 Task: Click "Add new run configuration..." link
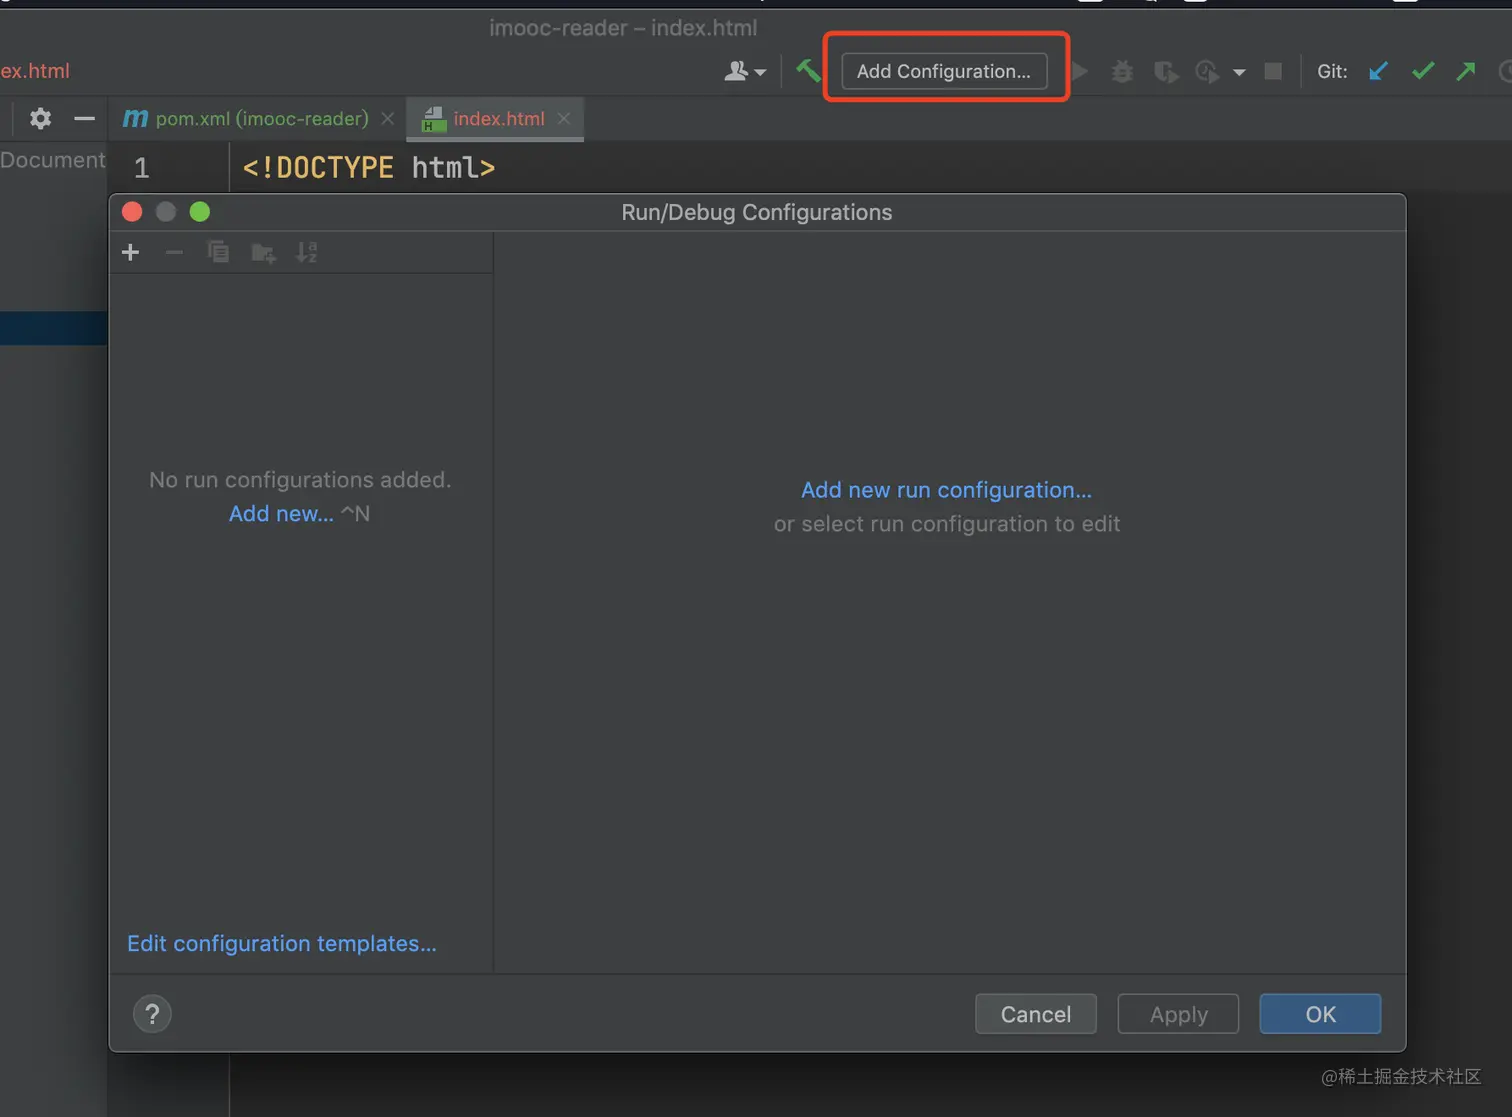tap(946, 490)
